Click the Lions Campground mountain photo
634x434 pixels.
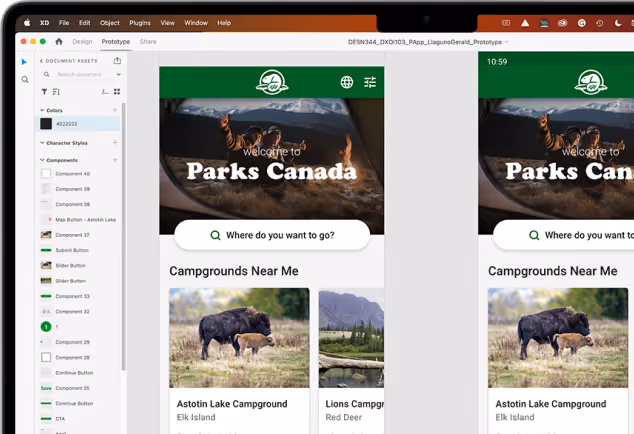(351, 338)
